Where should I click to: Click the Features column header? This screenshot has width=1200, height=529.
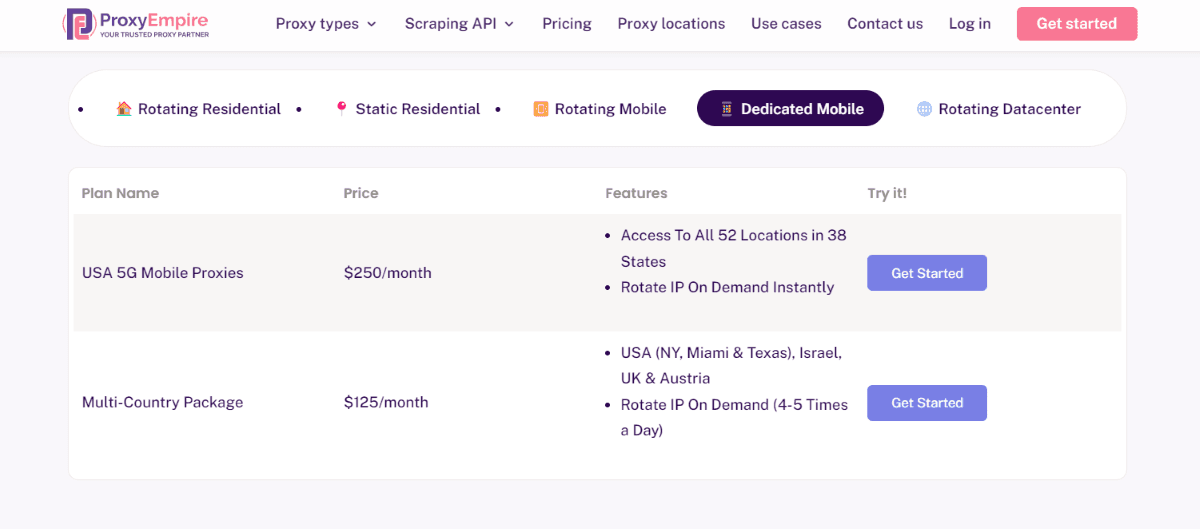click(x=636, y=193)
